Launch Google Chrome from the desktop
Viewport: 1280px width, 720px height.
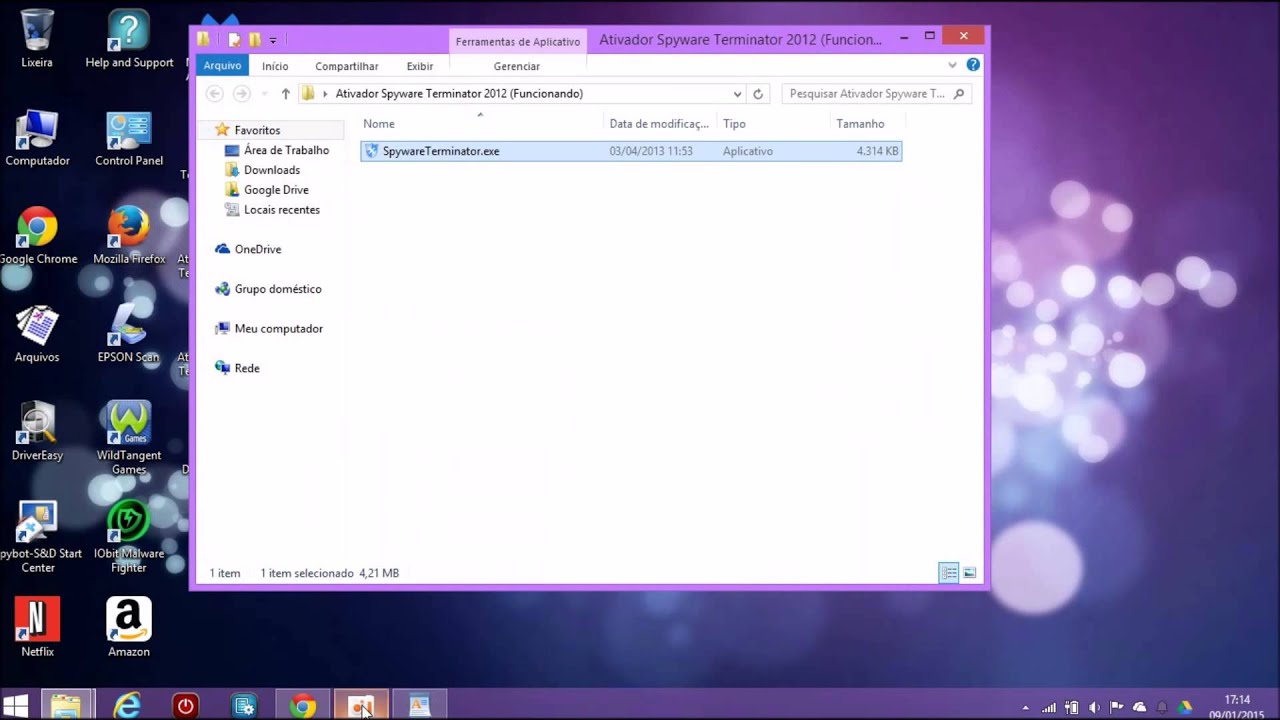coord(37,236)
